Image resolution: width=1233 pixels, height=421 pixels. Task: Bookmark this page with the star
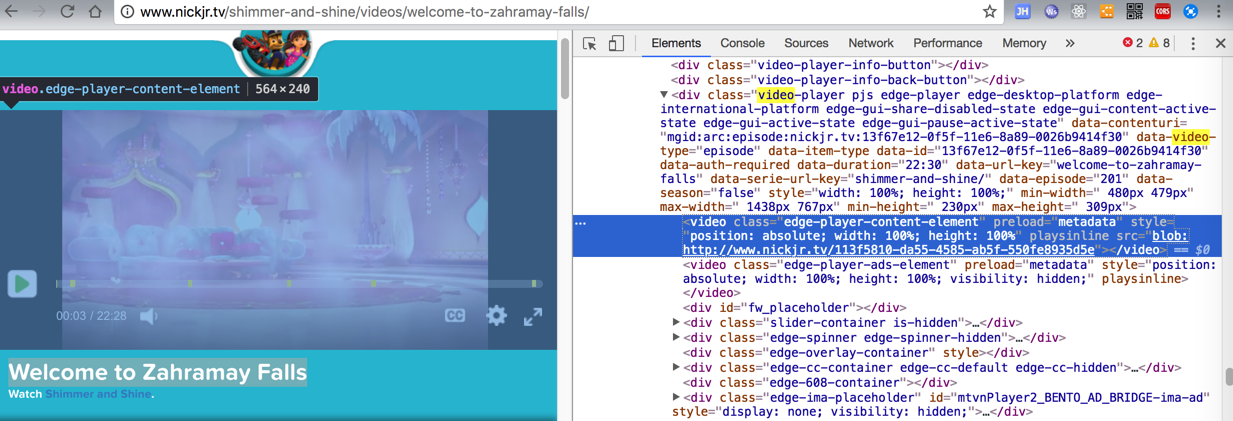point(989,12)
